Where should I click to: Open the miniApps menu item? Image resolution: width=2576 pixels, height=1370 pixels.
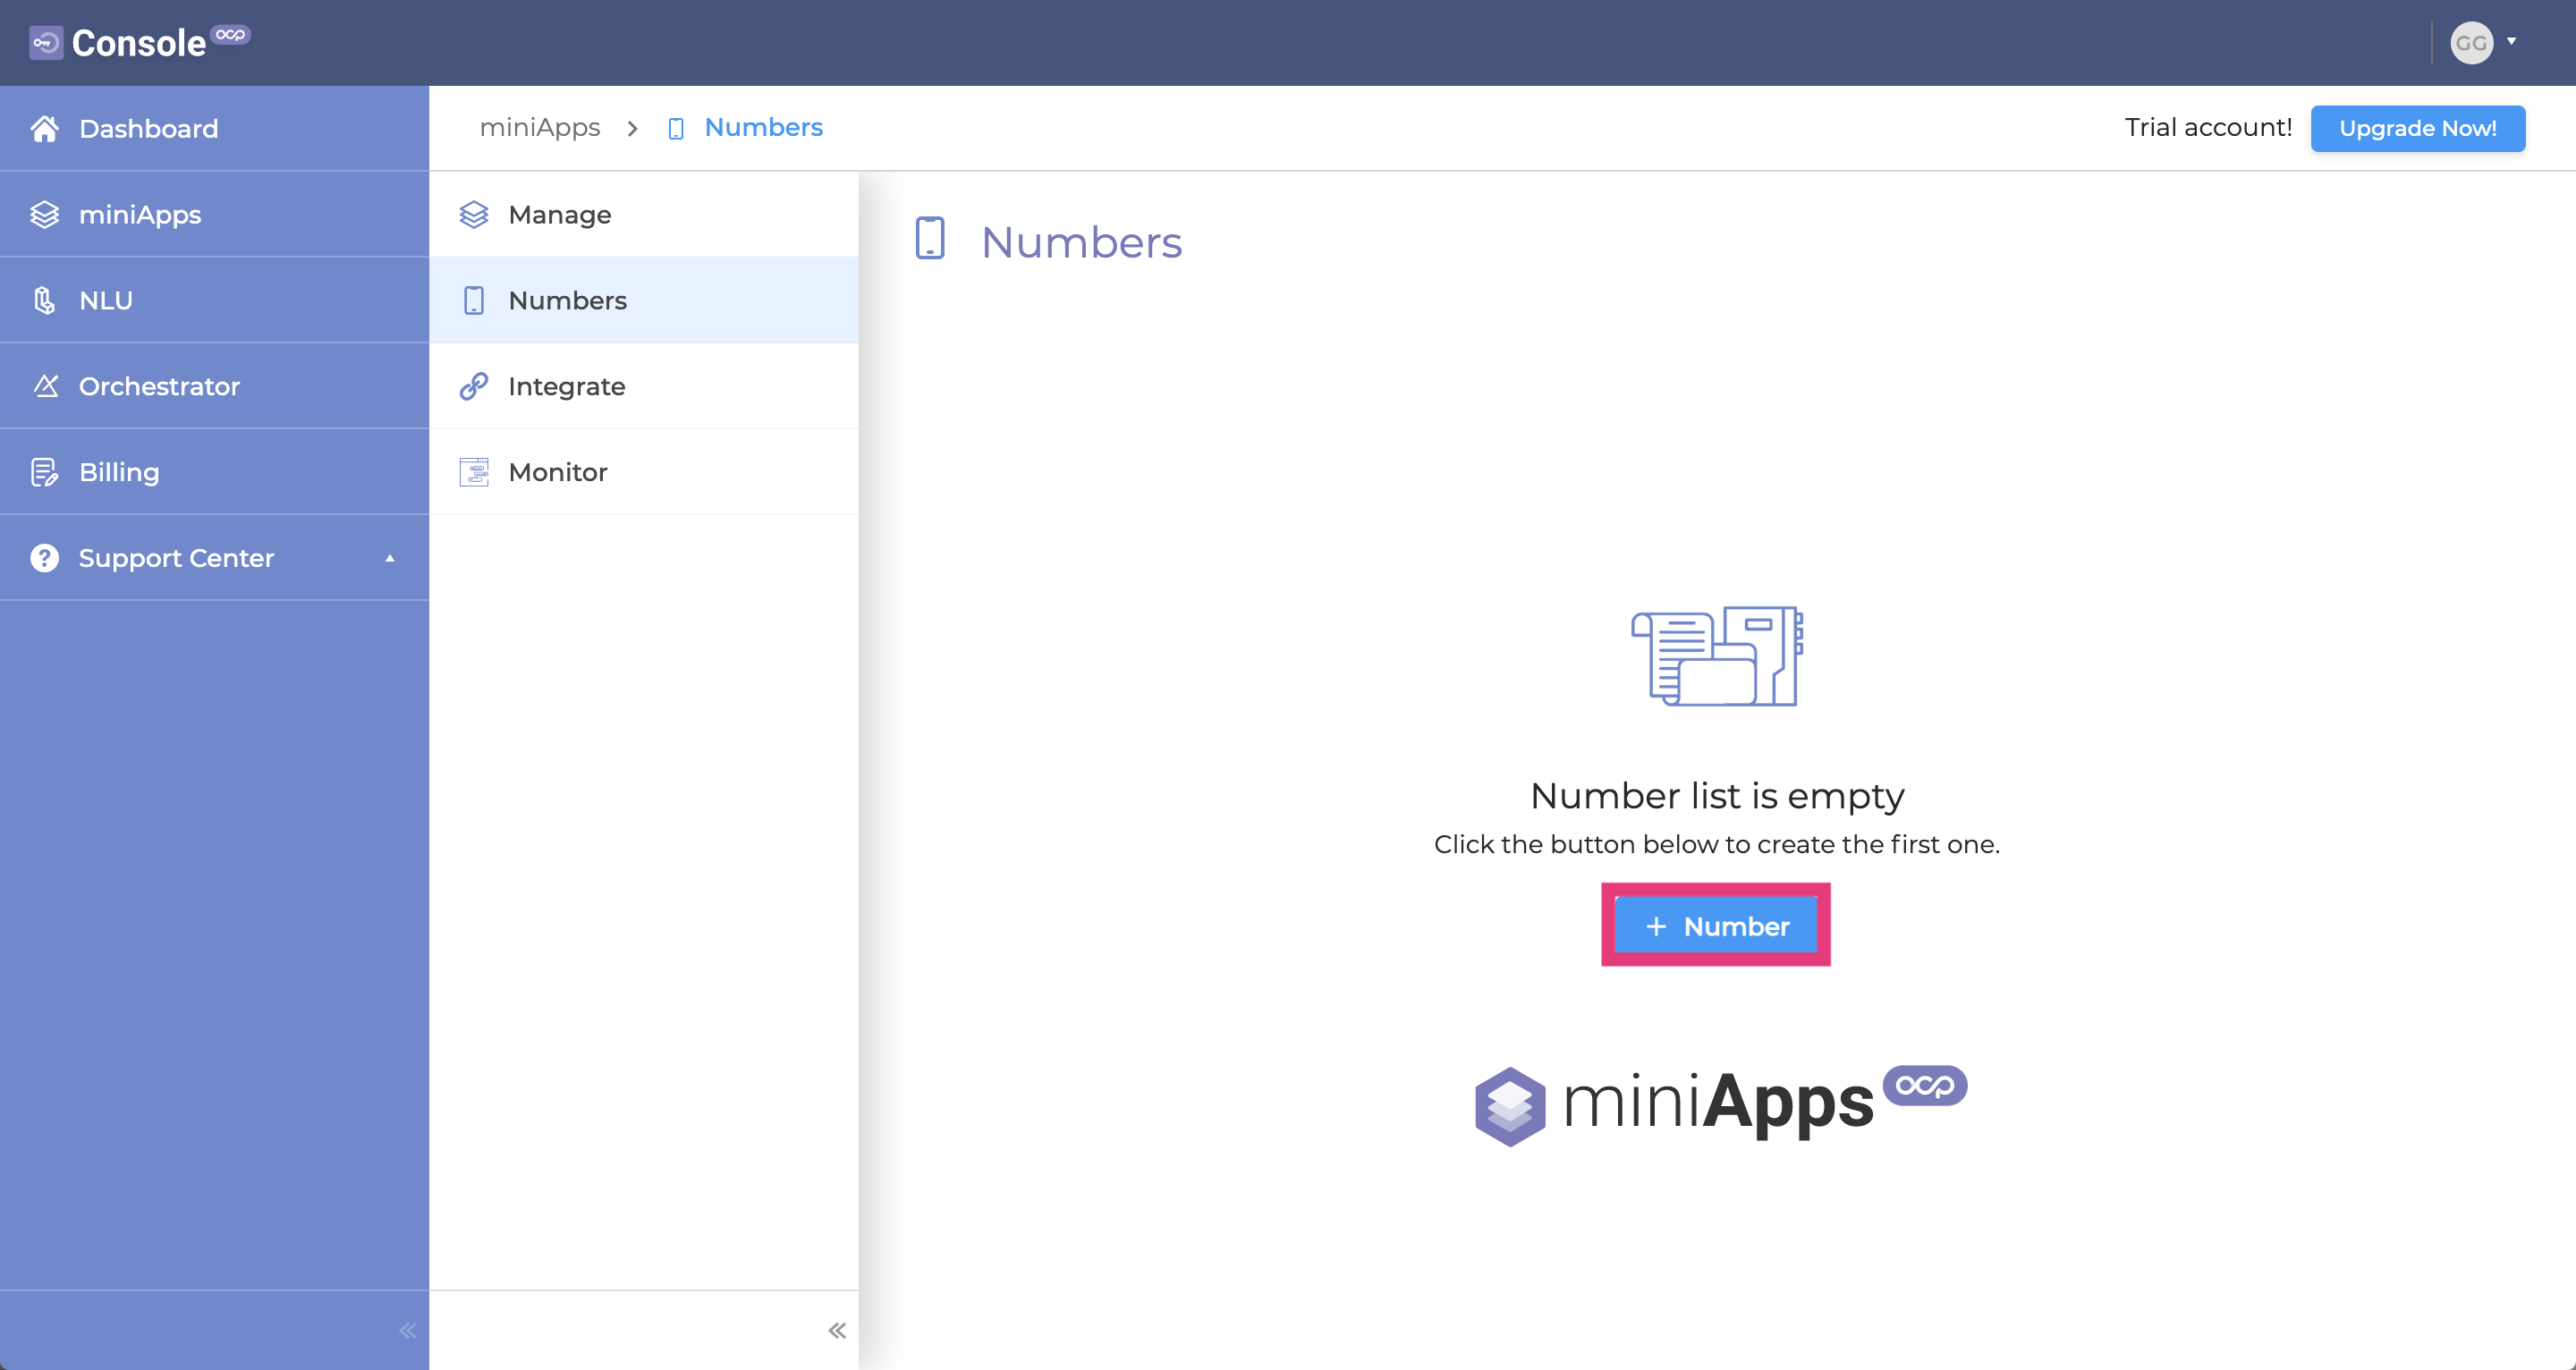coord(214,215)
